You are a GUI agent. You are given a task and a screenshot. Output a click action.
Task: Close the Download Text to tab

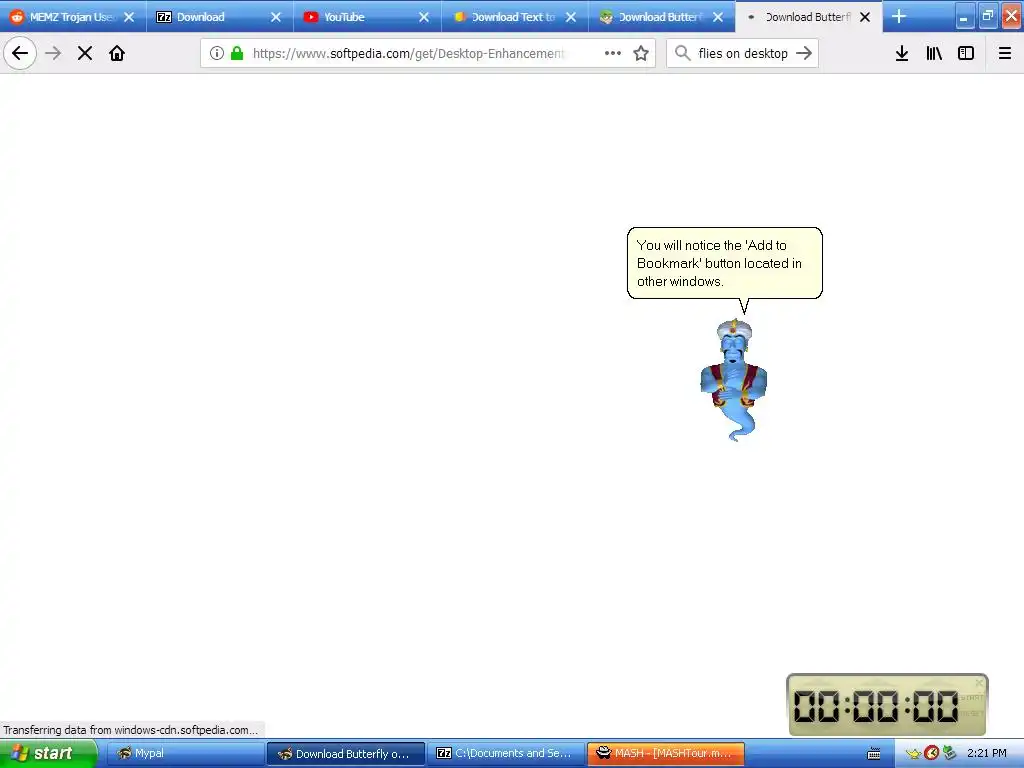pyautogui.click(x=571, y=17)
